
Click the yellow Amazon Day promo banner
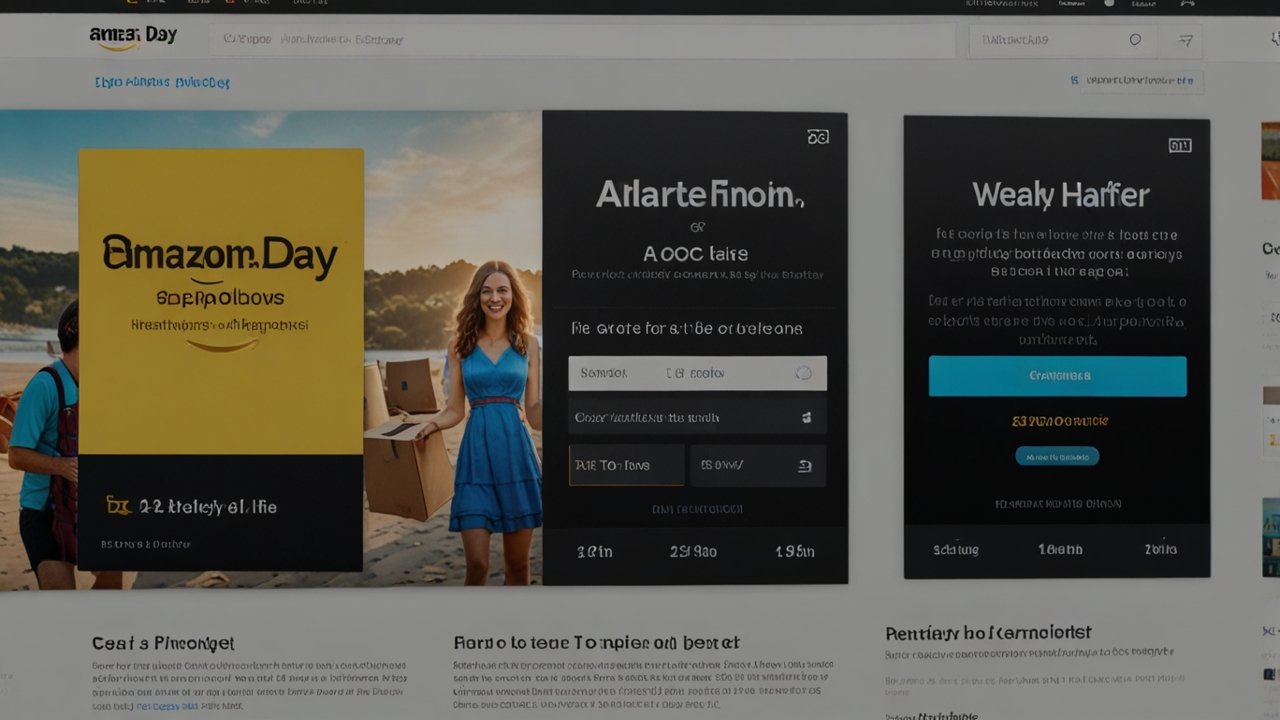pos(221,300)
